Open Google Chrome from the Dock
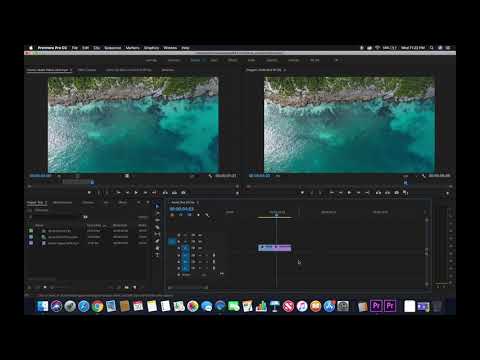Viewport: 480px width, 360px height. 97,306
